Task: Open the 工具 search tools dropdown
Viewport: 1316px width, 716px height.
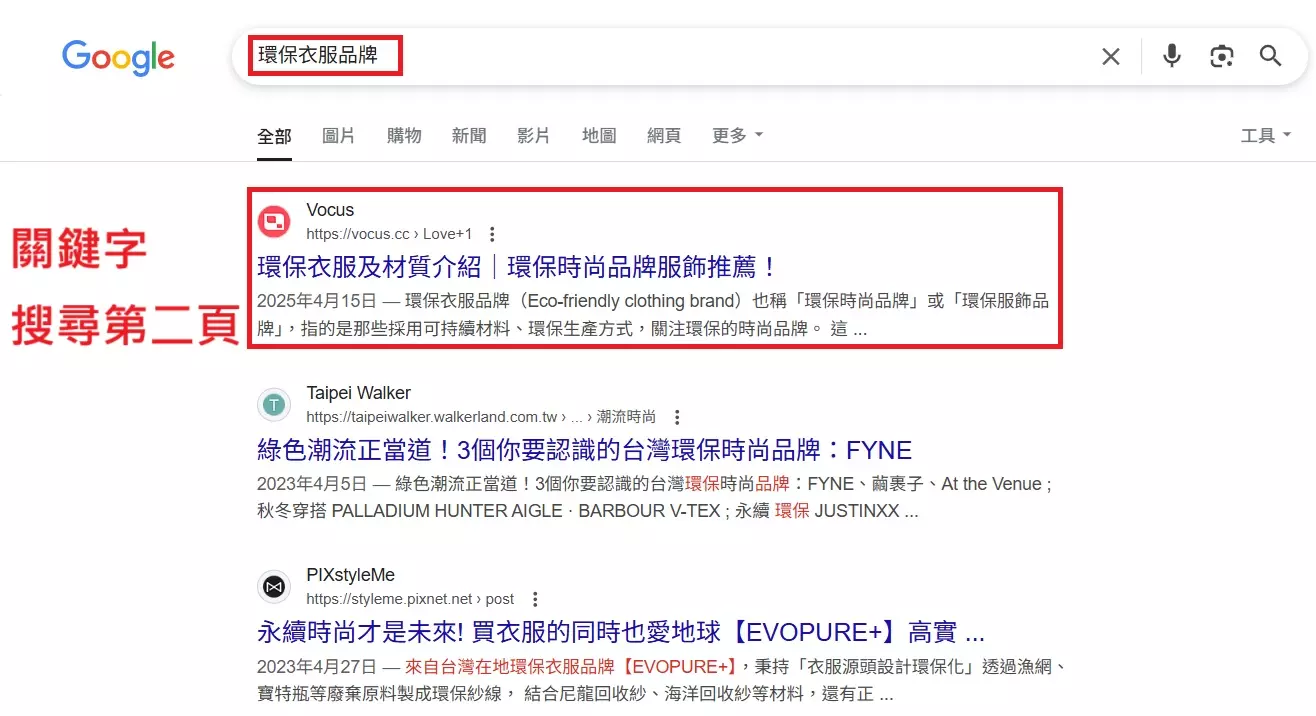Action: 1264,135
